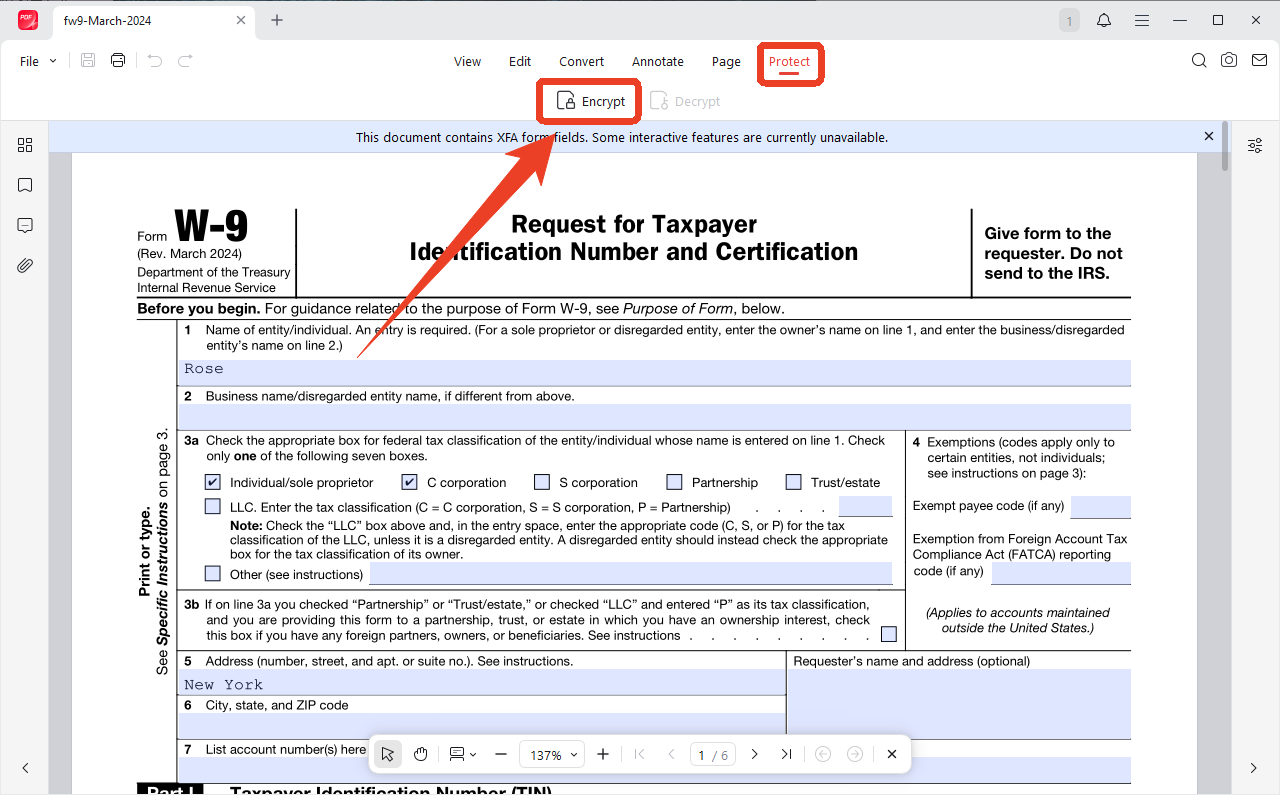Image resolution: width=1280 pixels, height=795 pixels.
Task: Activate the hand pan tool
Action: [x=421, y=754]
